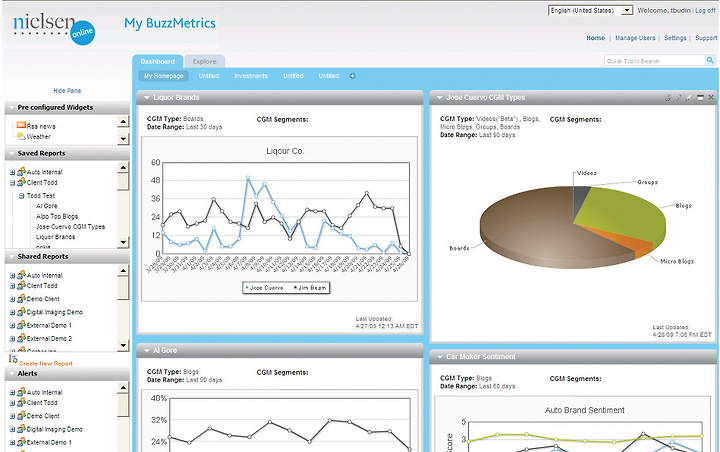
Task: Close the Jose Cuervo CGM Types widget
Action: [x=711, y=97]
